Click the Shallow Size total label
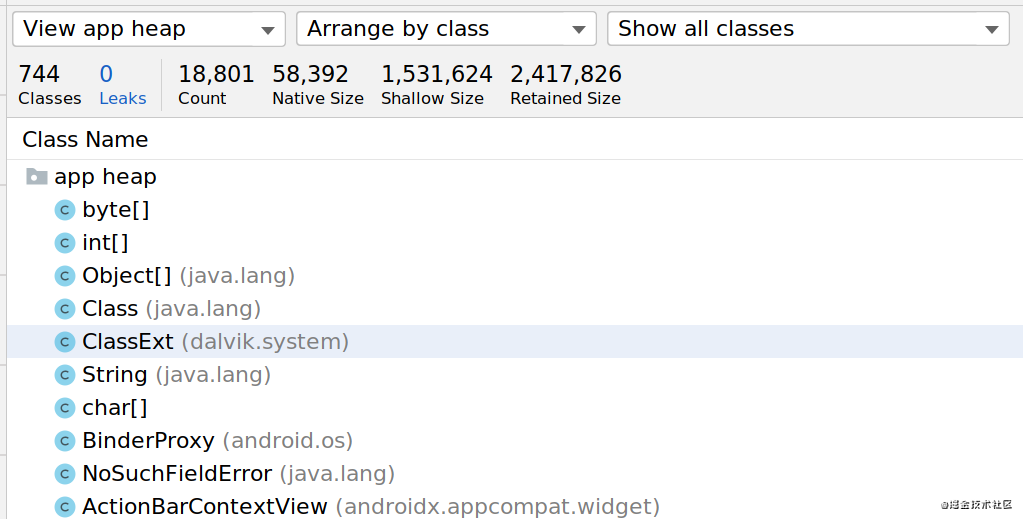Viewport: 1023px width, 519px height. coord(433,99)
